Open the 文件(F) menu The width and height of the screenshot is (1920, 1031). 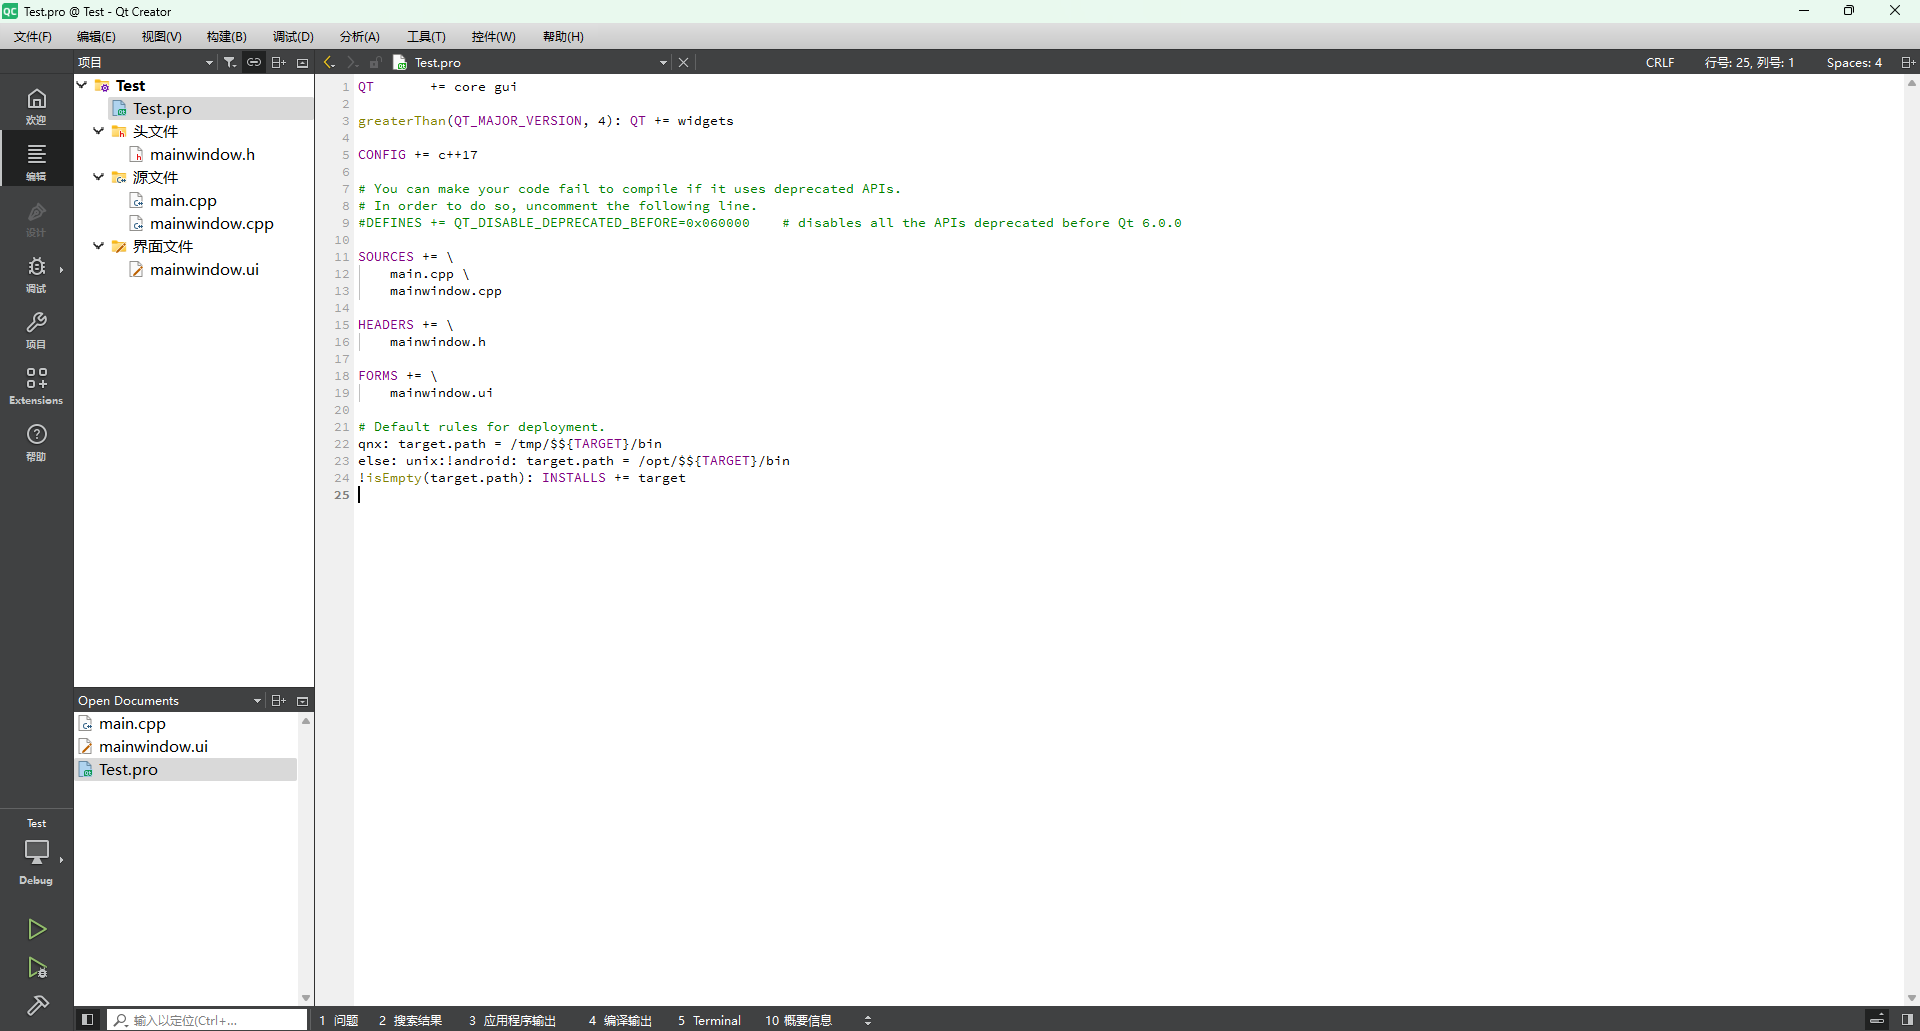(32, 36)
